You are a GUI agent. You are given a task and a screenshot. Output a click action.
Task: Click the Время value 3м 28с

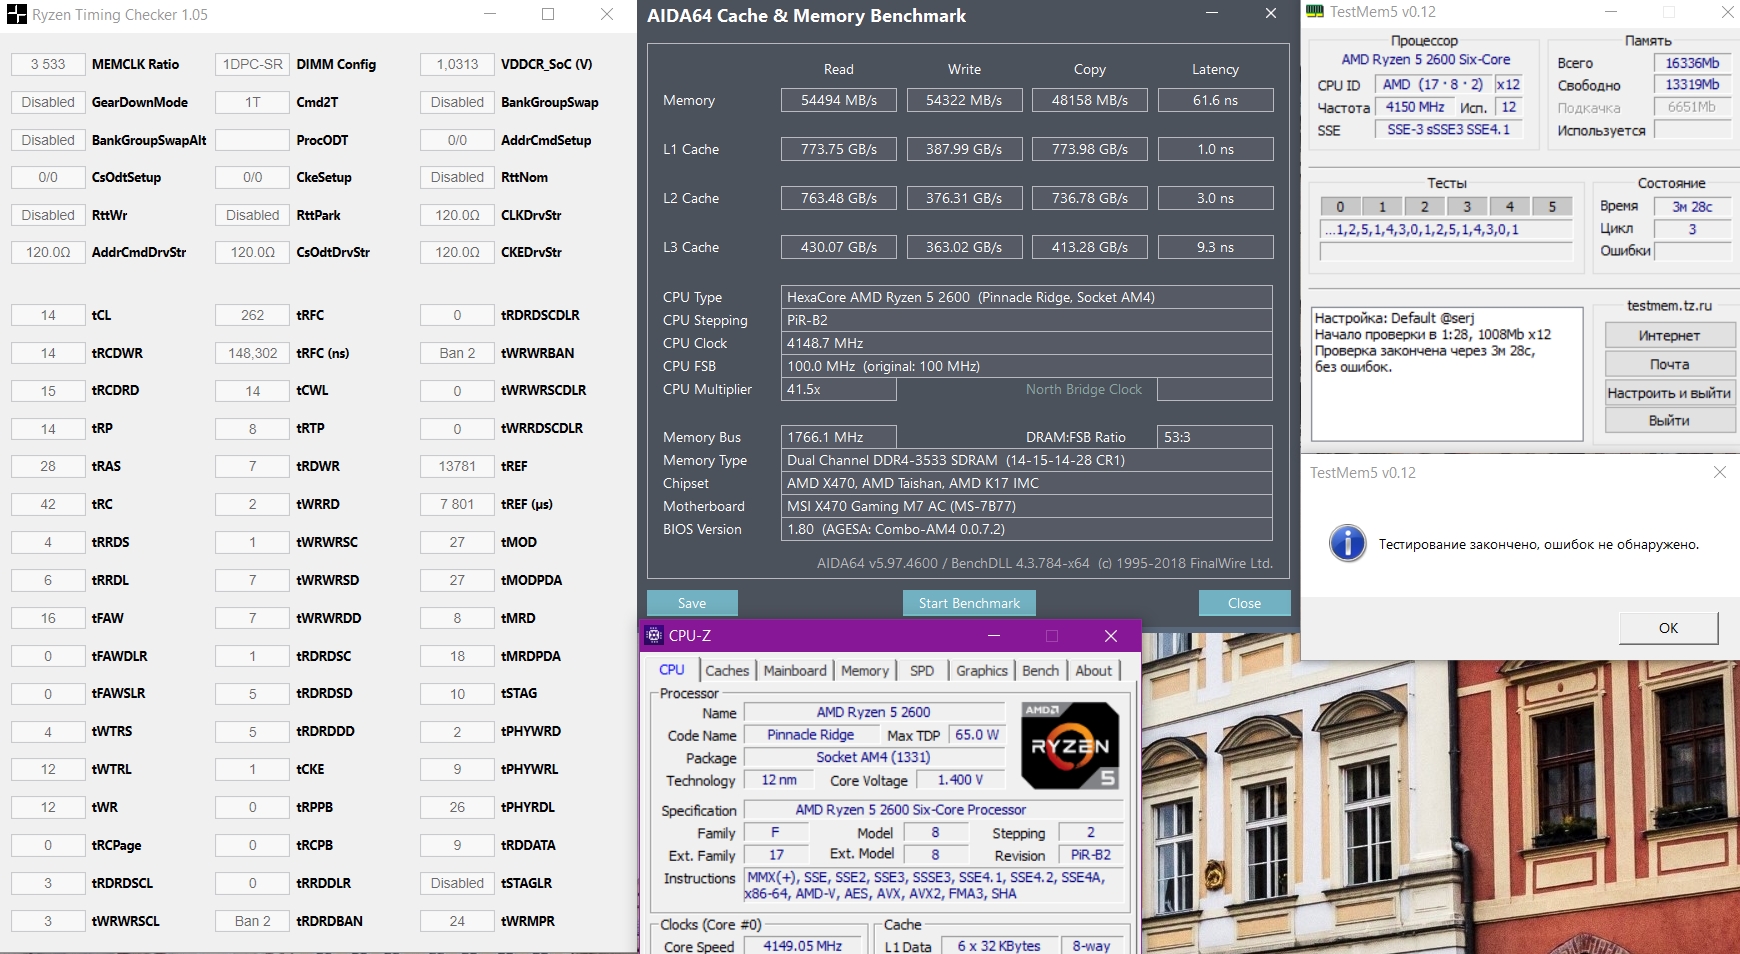[1692, 207]
